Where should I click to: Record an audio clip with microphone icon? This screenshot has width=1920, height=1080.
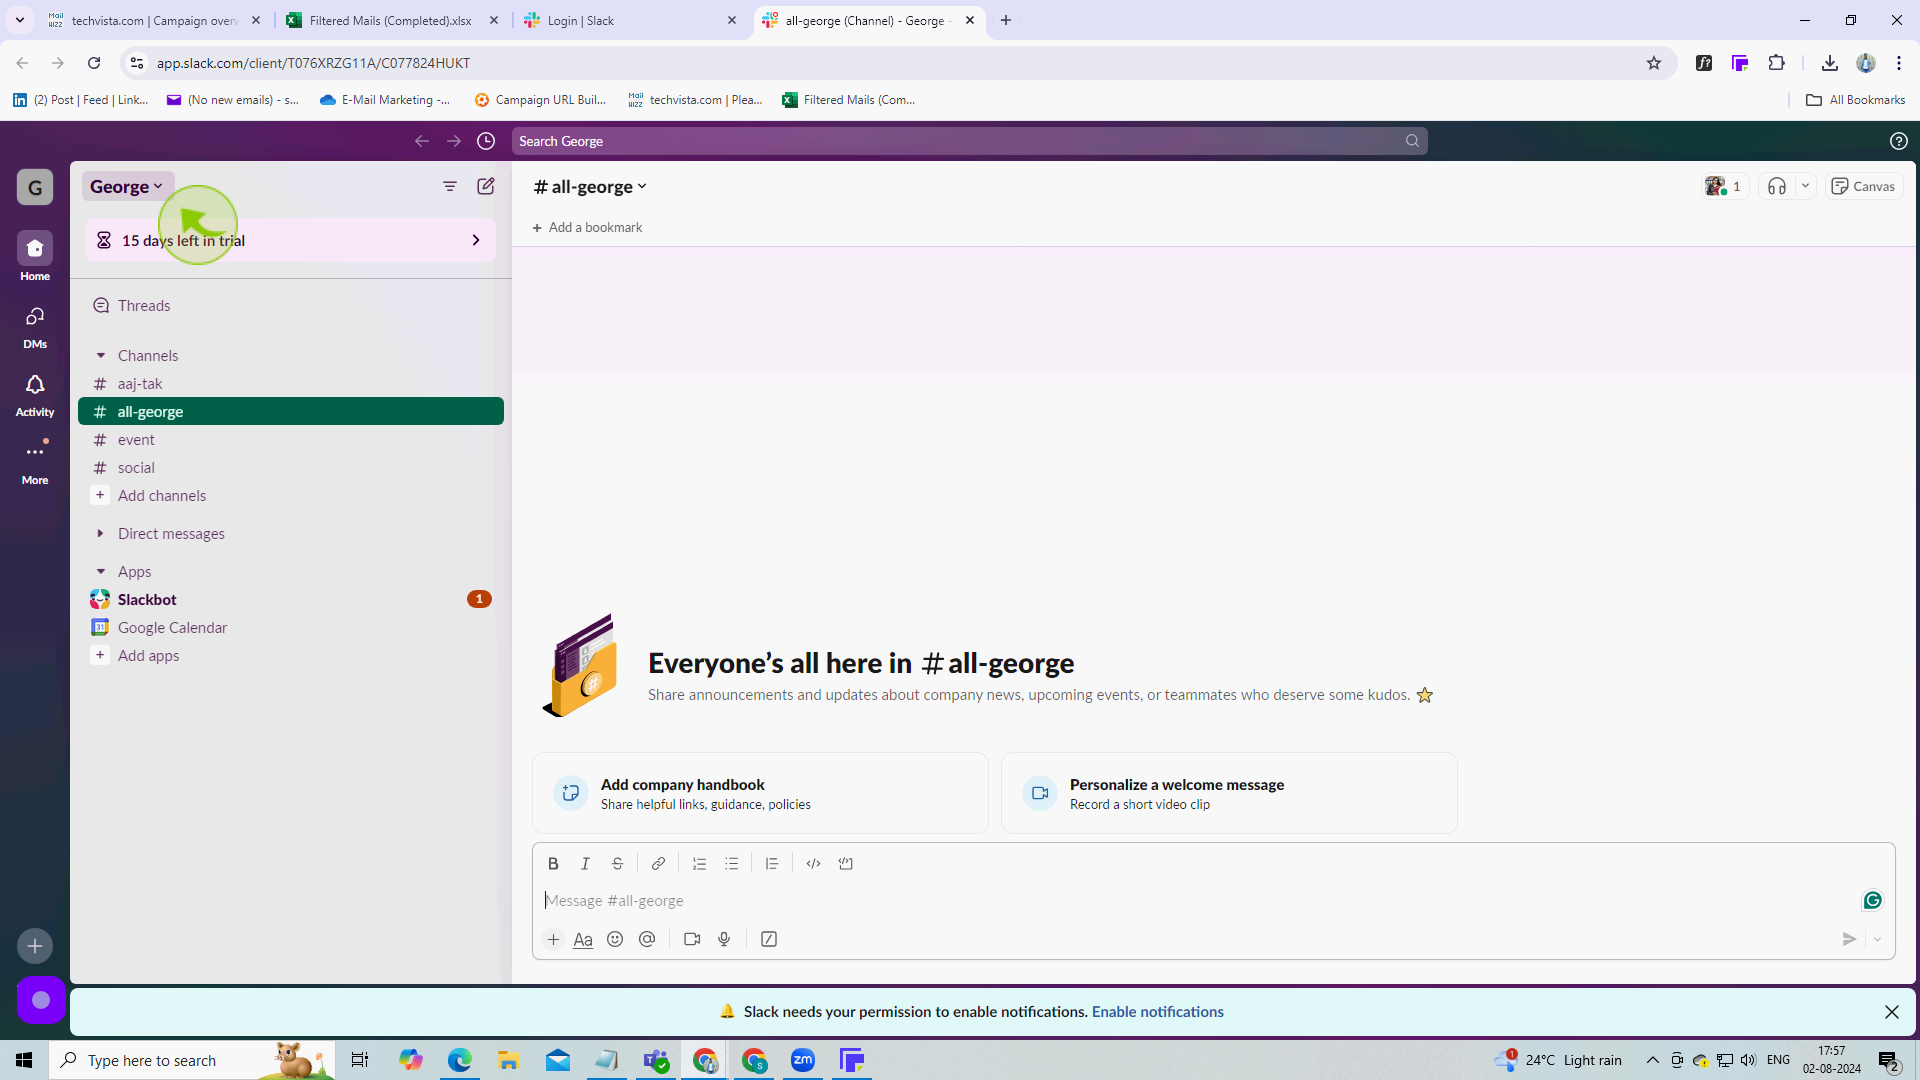coord(724,939)
